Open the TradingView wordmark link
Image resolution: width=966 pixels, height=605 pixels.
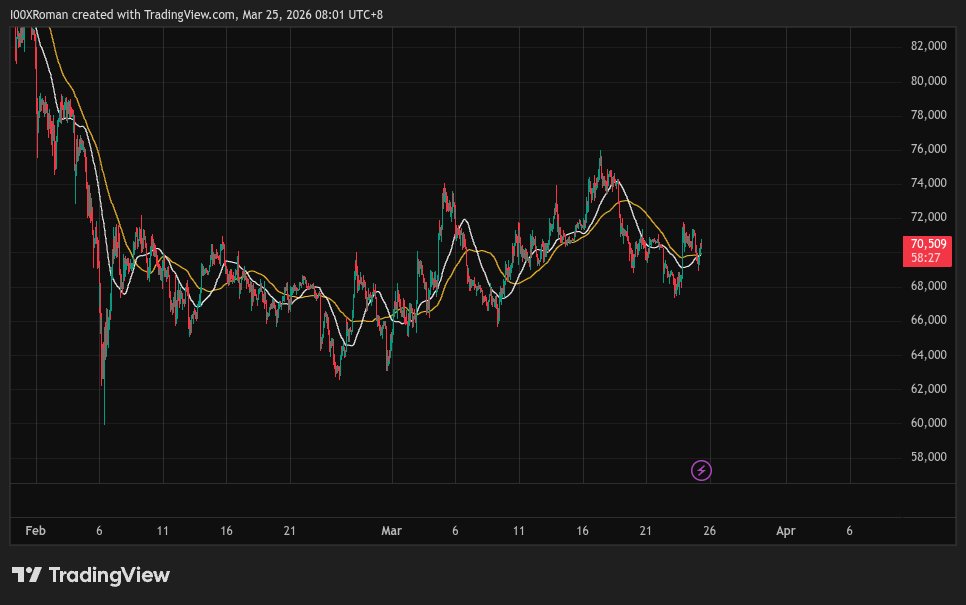(x=109, y=575)
